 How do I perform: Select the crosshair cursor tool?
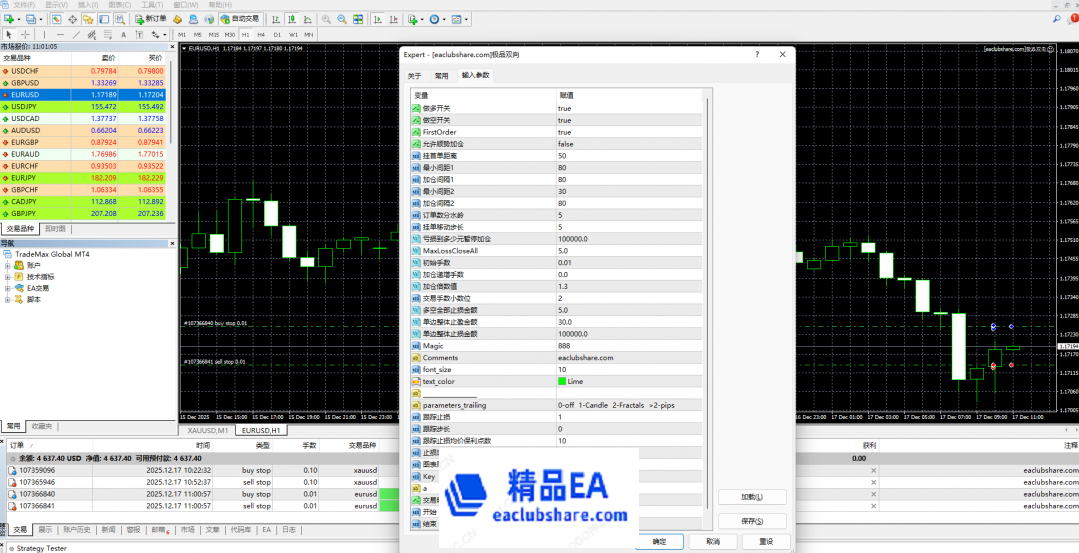point(26,34)
